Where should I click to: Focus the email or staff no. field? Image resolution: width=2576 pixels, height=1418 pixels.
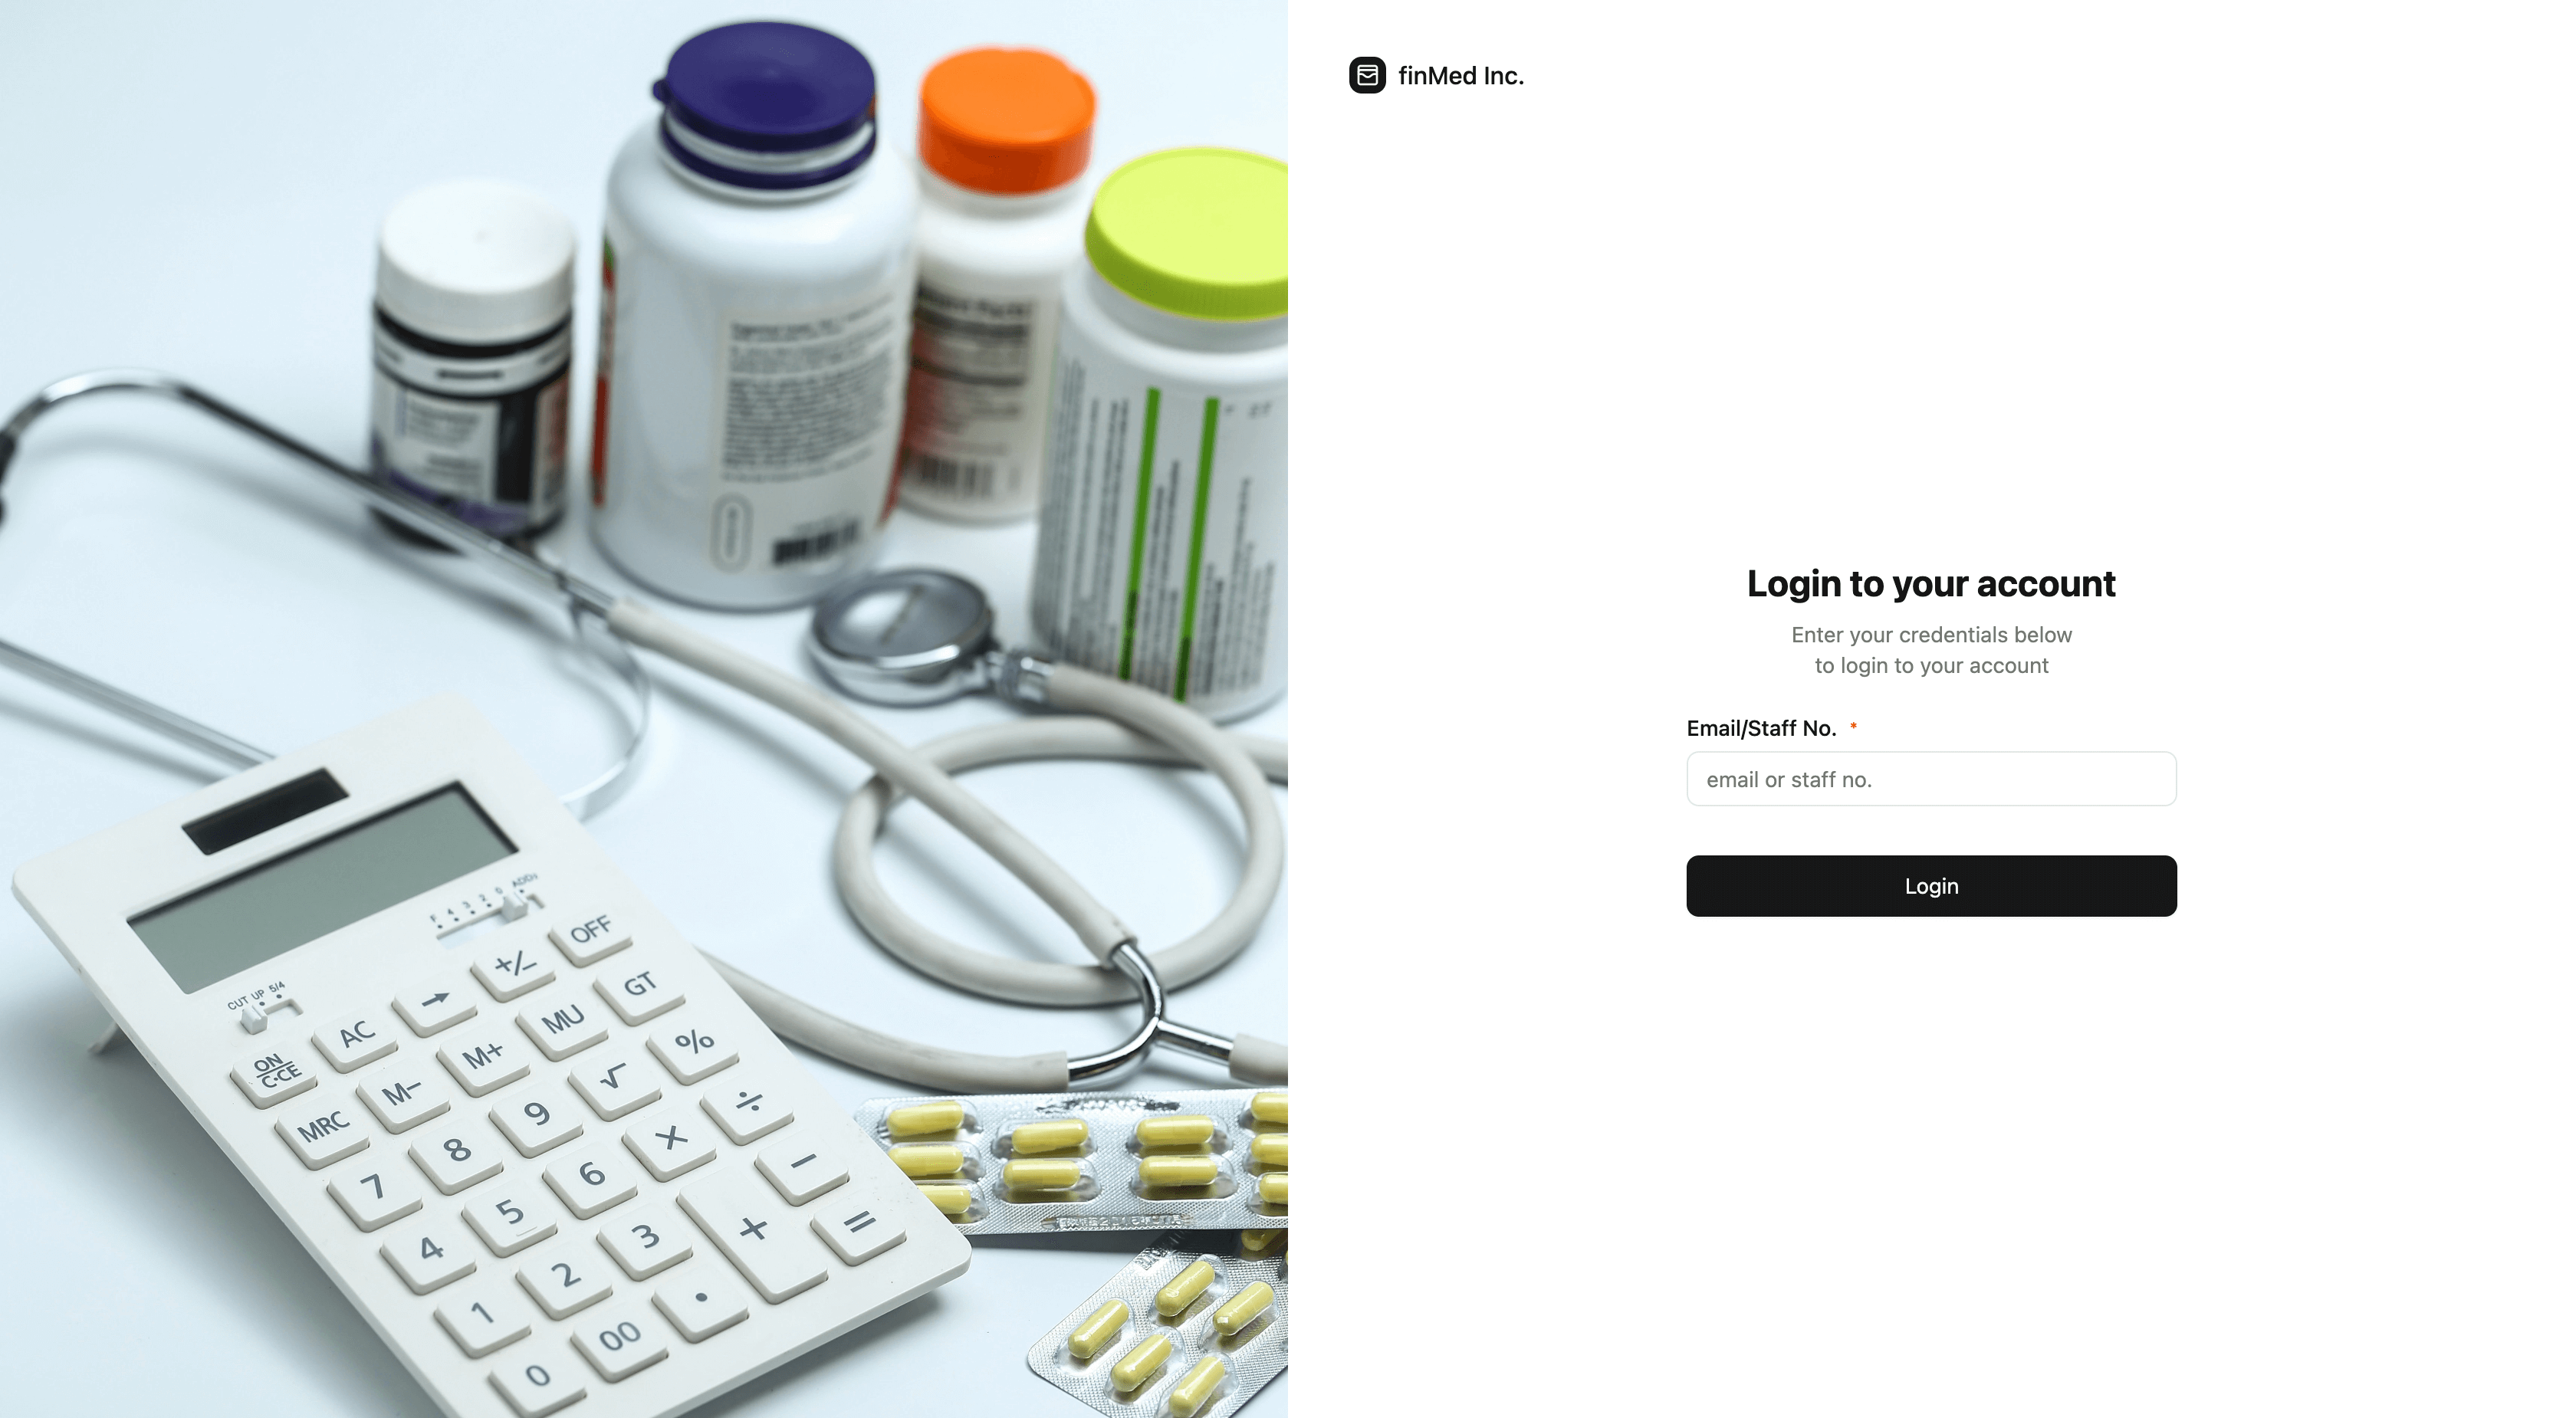coord(1931,779)
